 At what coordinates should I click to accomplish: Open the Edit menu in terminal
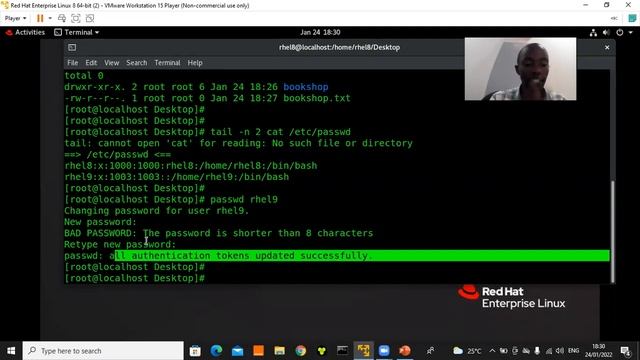coord(91,63)
